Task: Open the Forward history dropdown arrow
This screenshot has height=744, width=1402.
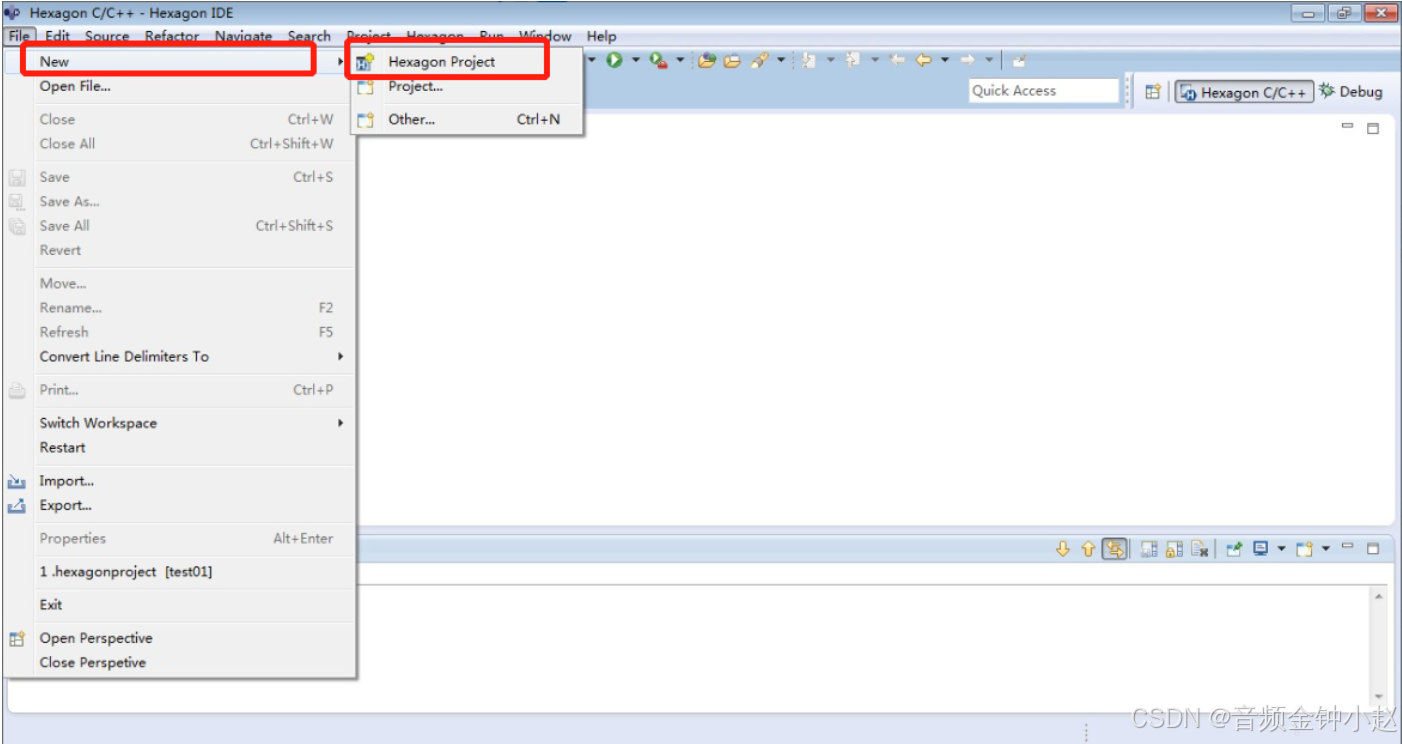Action: tap(989, 60)
